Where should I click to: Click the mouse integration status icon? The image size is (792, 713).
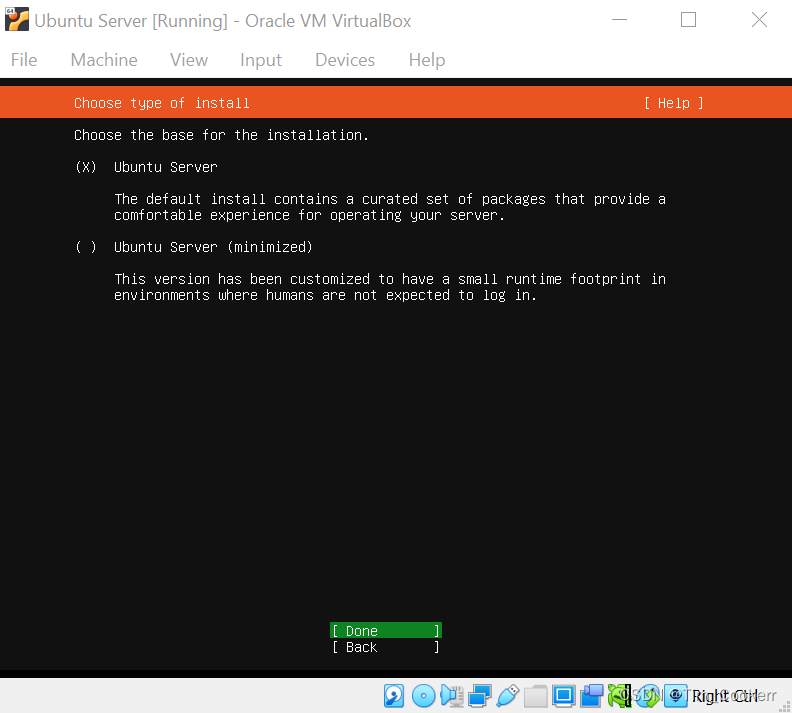[x=648, y=696]
